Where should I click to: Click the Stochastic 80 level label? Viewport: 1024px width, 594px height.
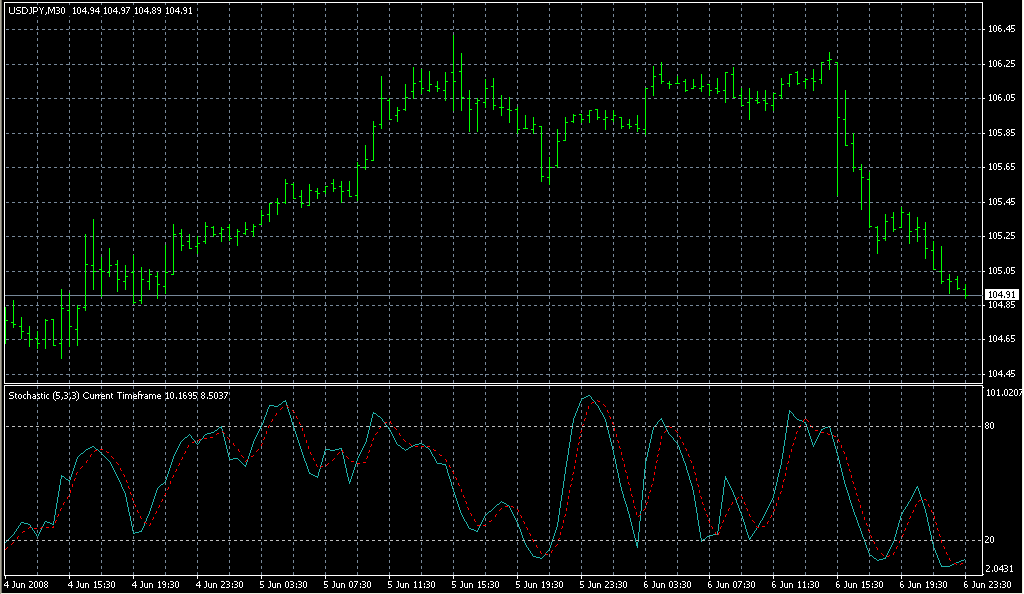pos(990,427)
